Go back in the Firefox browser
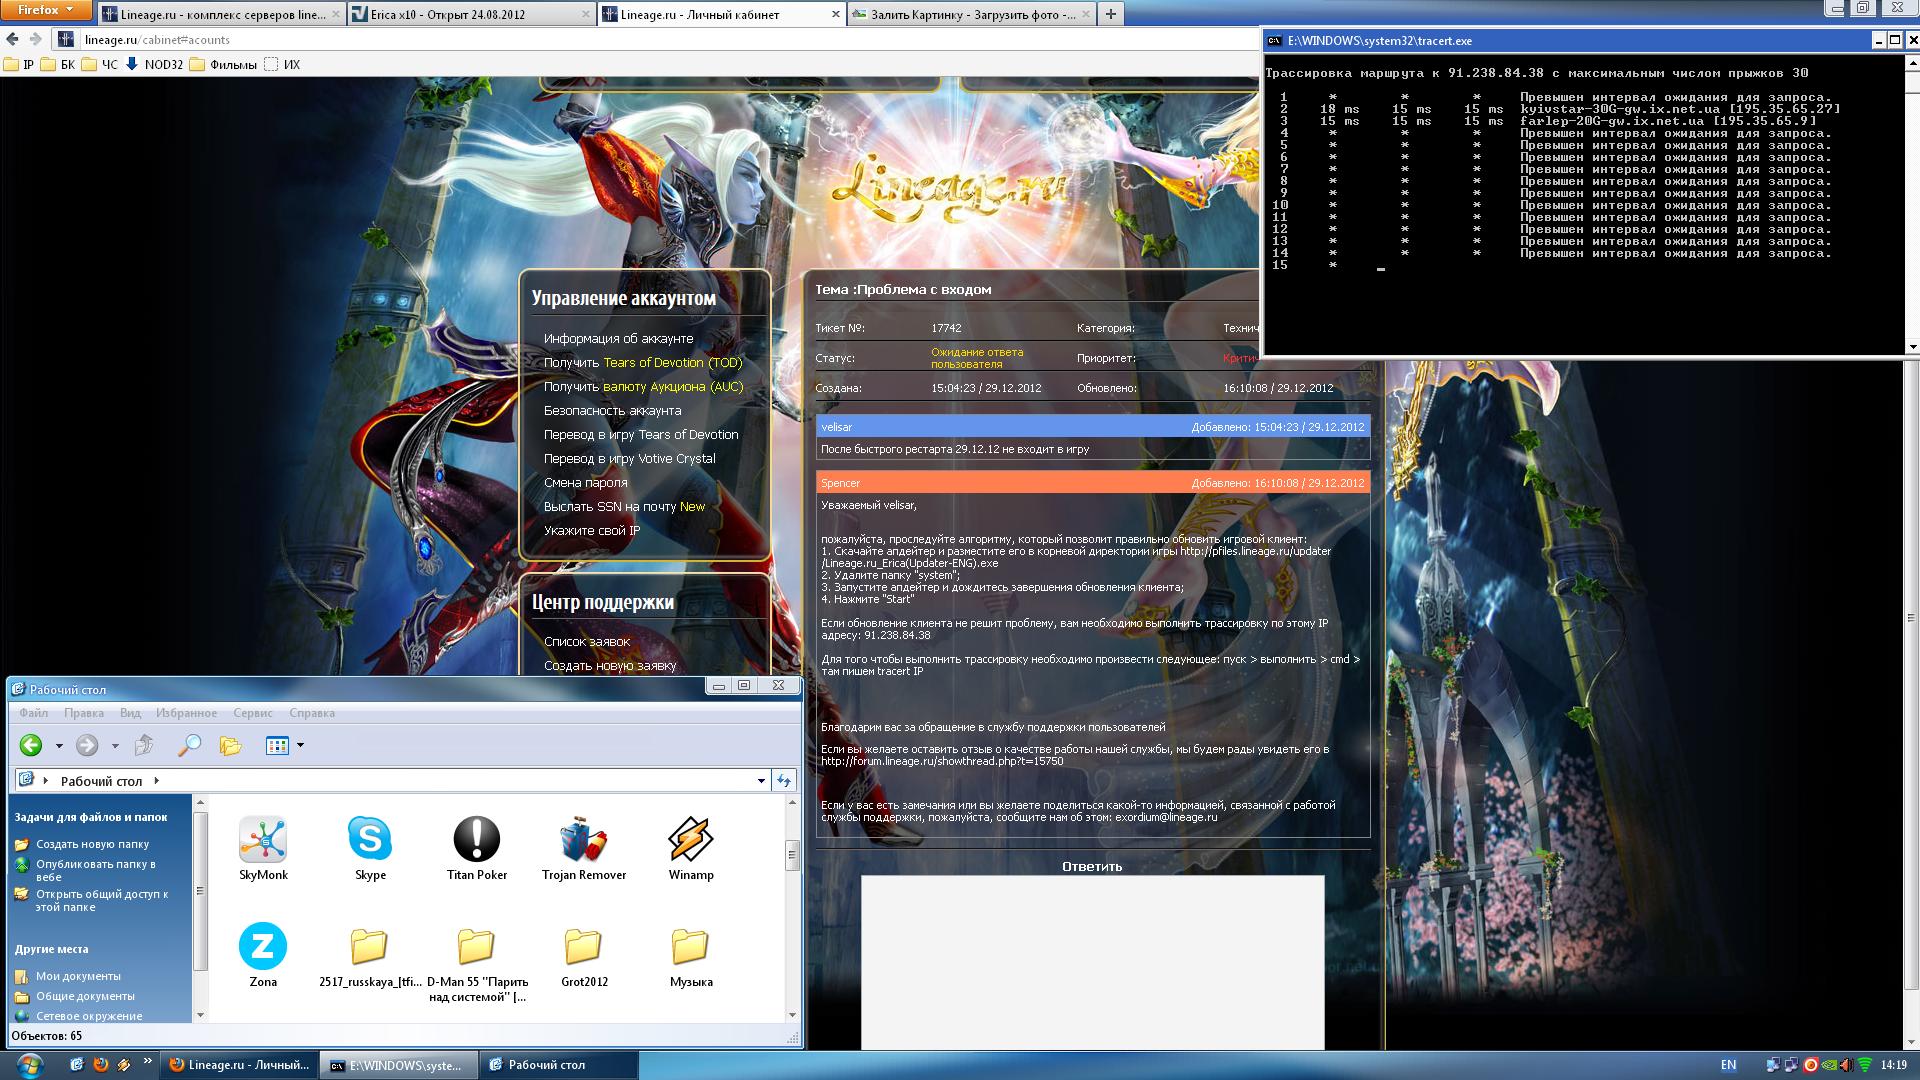This screenshot has height=1080, width=1920. [12, 40]
